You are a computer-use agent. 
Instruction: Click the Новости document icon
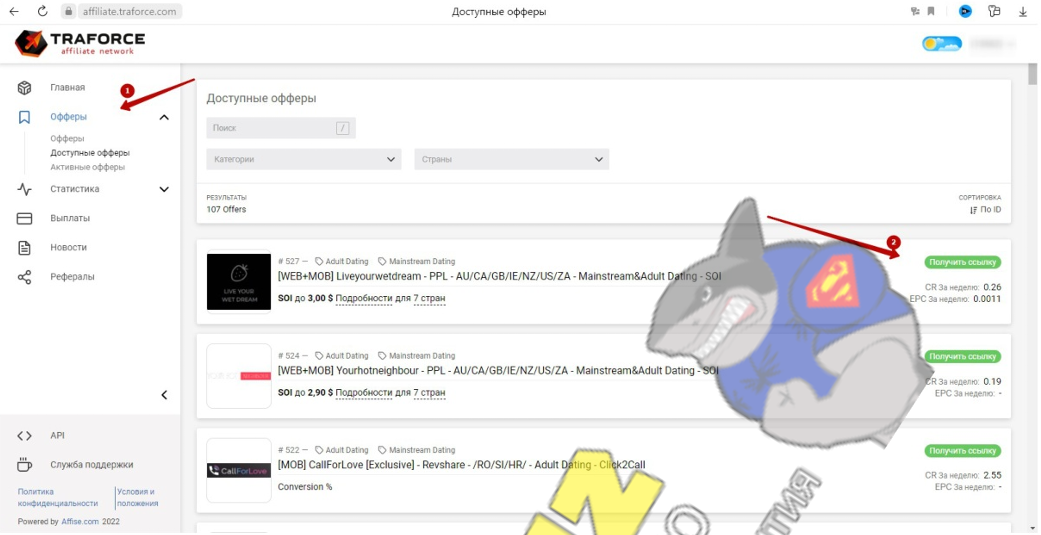25,247
